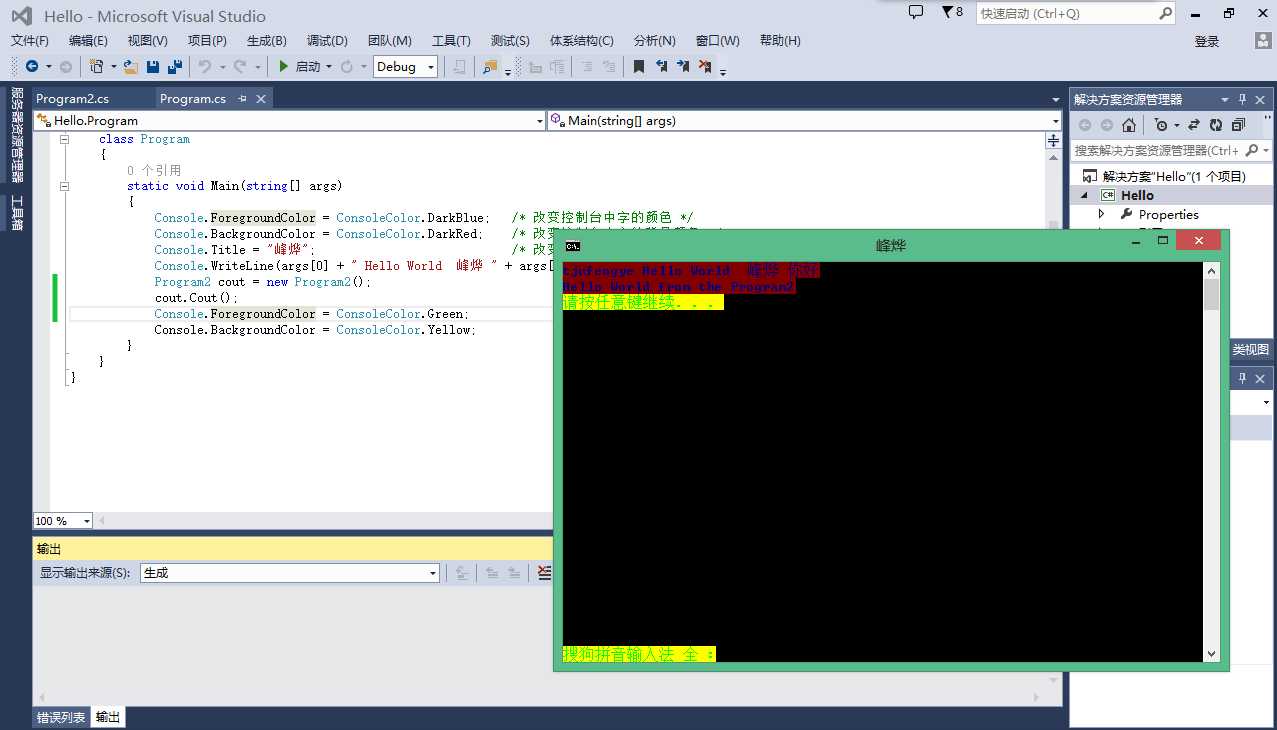1277x730 pixels.
Task: Go to the previous bookmark icon
Action: [x=661, y=67]
